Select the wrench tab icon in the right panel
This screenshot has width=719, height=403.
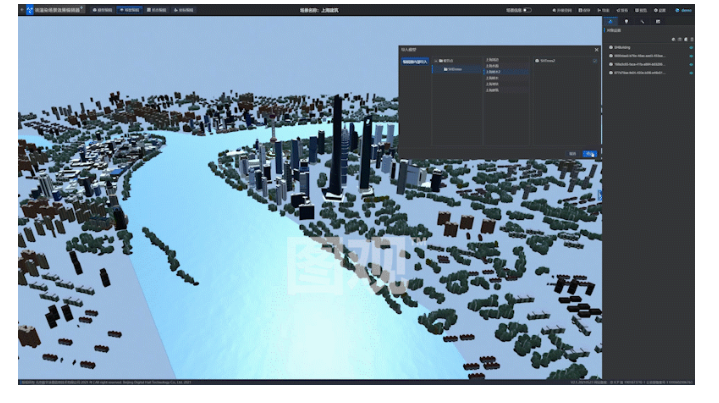[x=642, y=22]
